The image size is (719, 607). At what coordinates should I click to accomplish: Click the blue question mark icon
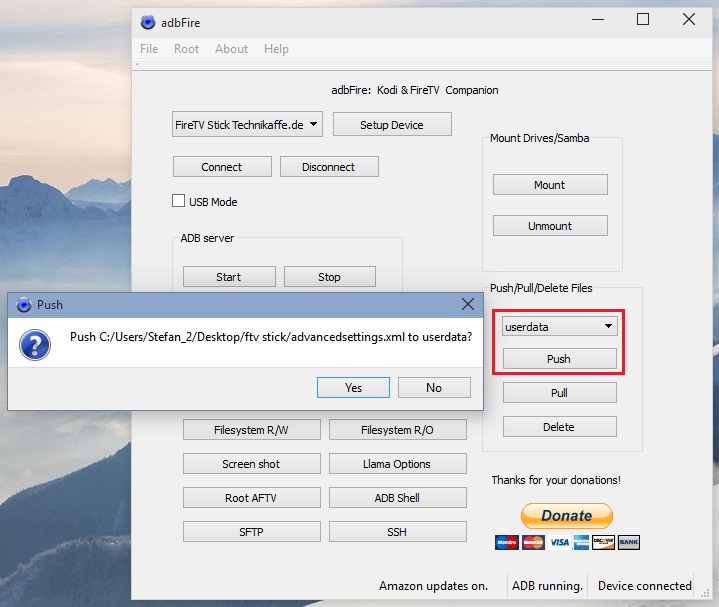pos(35,345)
